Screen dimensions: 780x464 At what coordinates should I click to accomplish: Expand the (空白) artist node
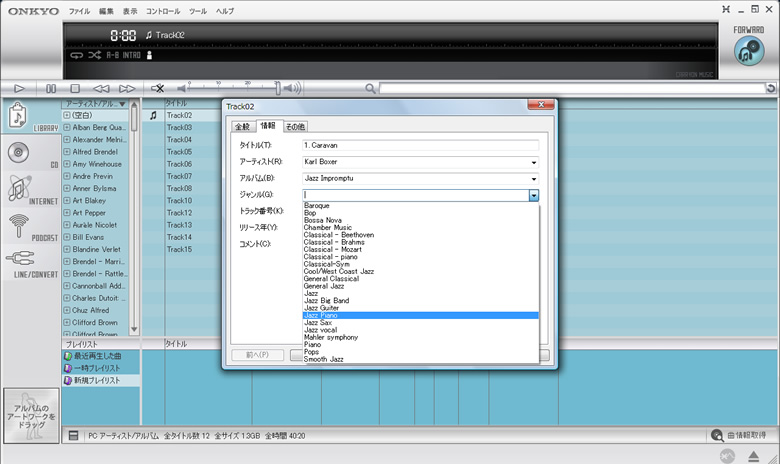[x=67, y=115]
